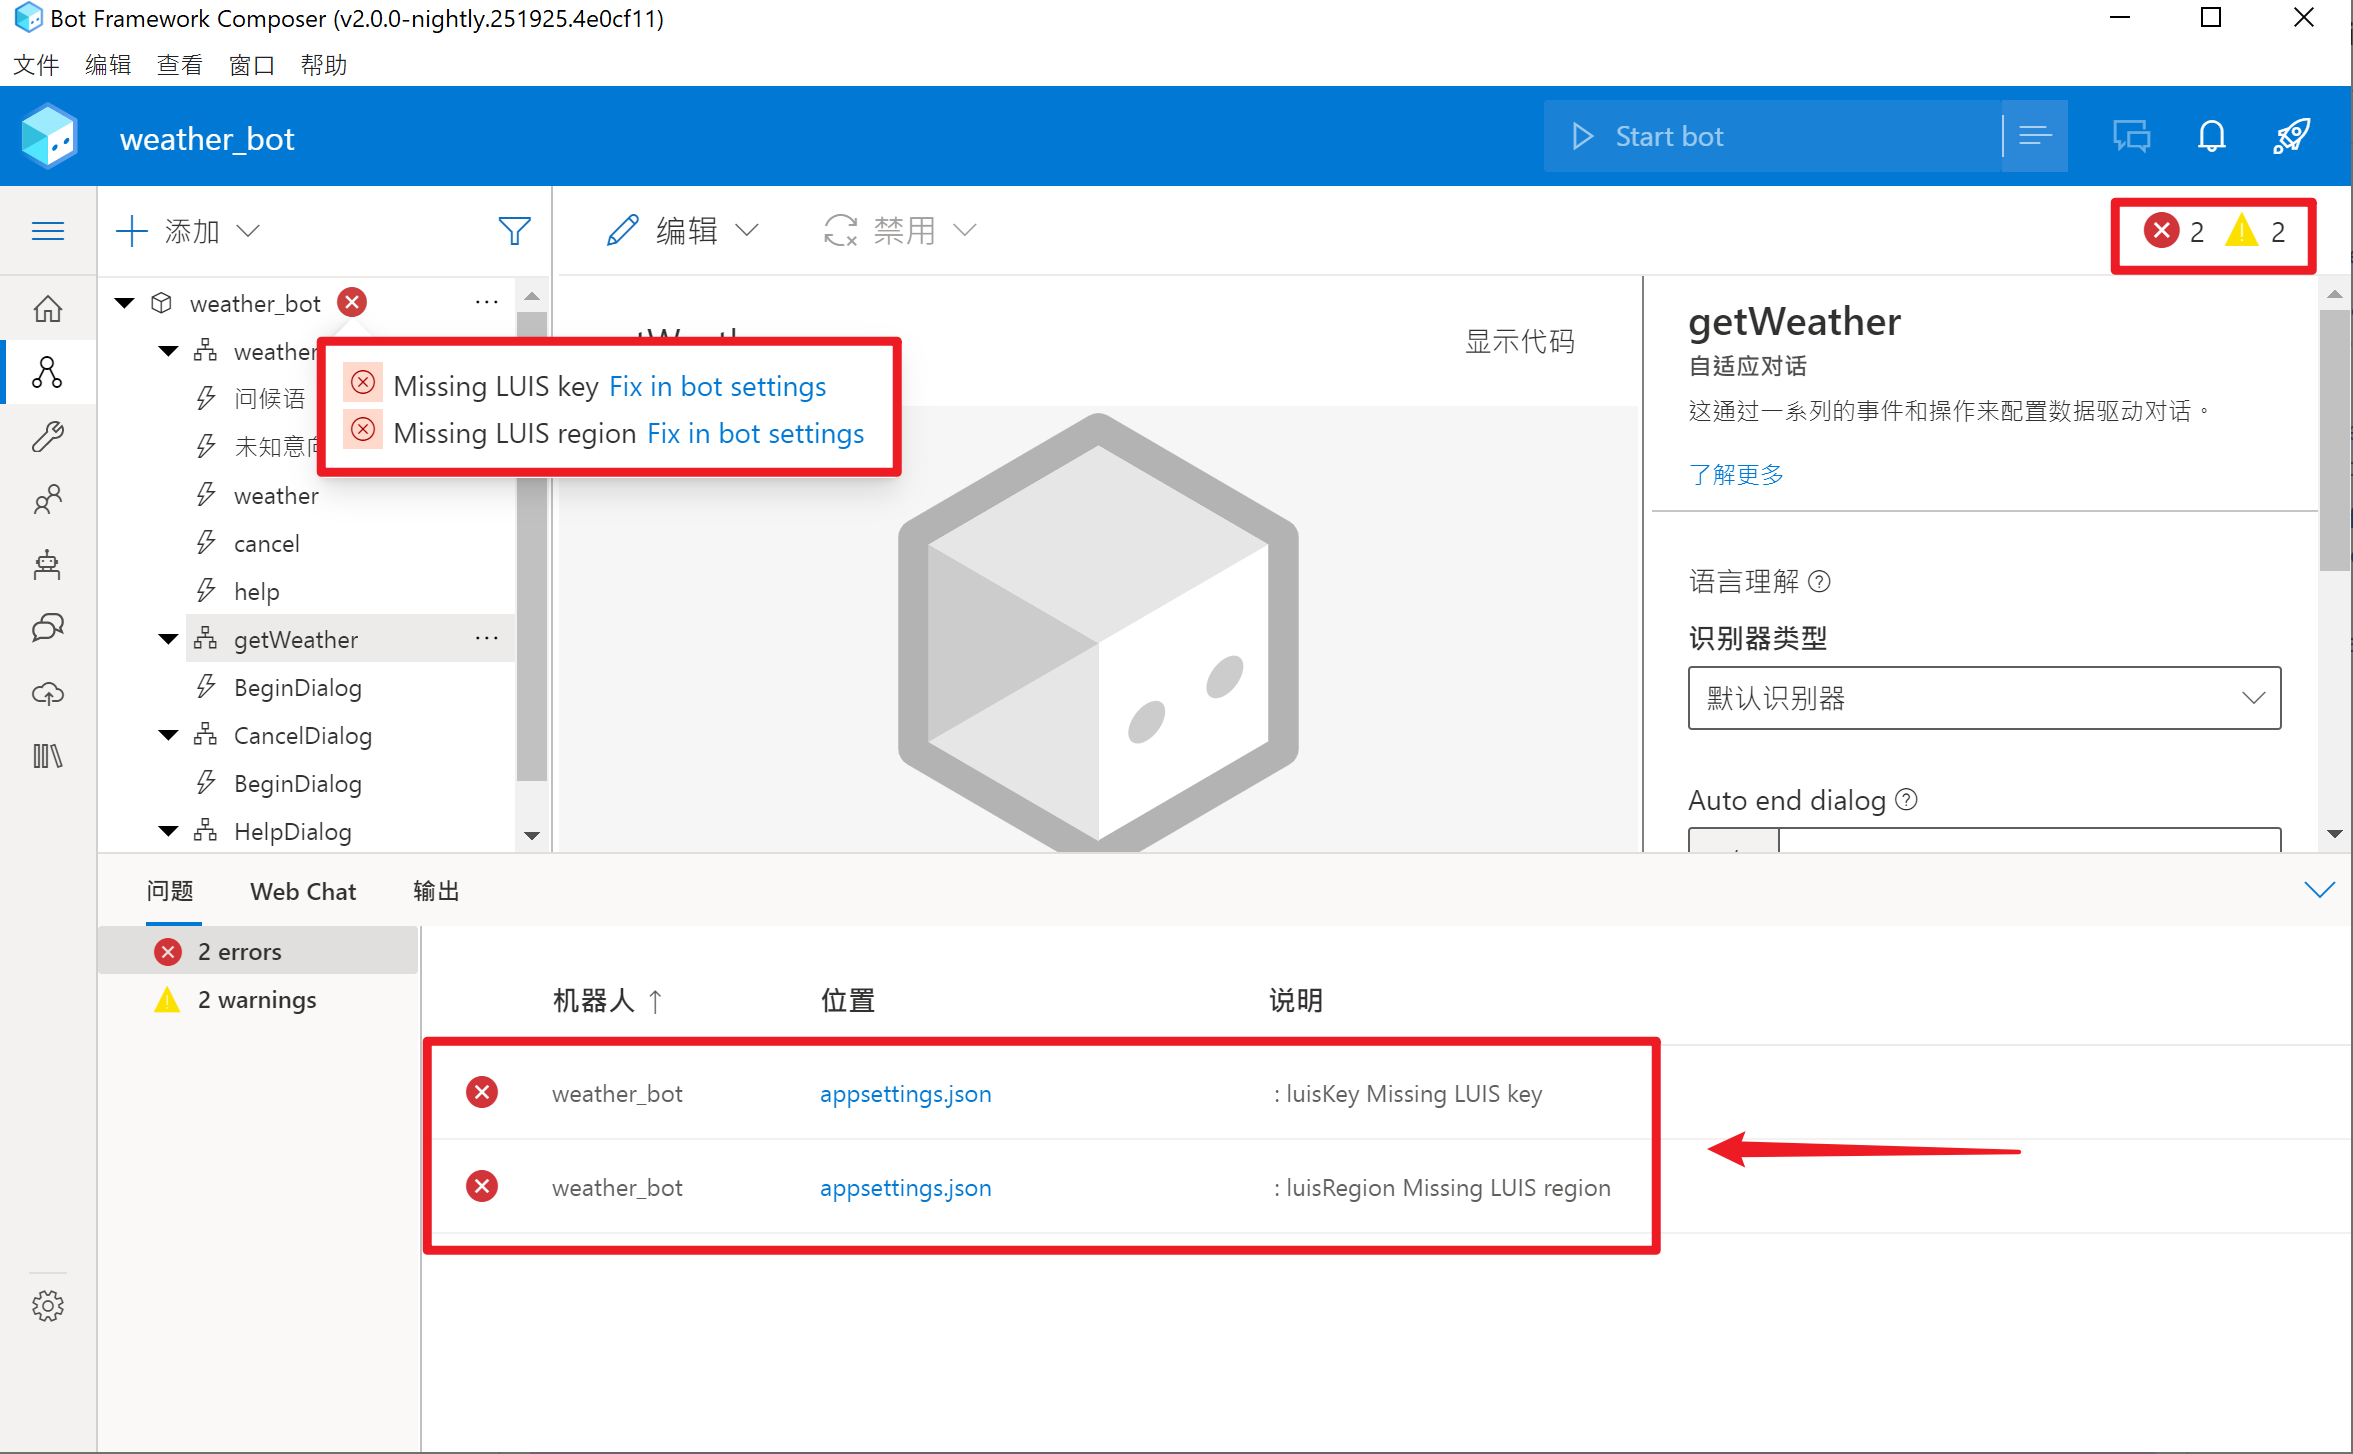This screenshot has height=1454, width=2353.
Task: Toggle the hamburger navigation menu
Action: 47,232
